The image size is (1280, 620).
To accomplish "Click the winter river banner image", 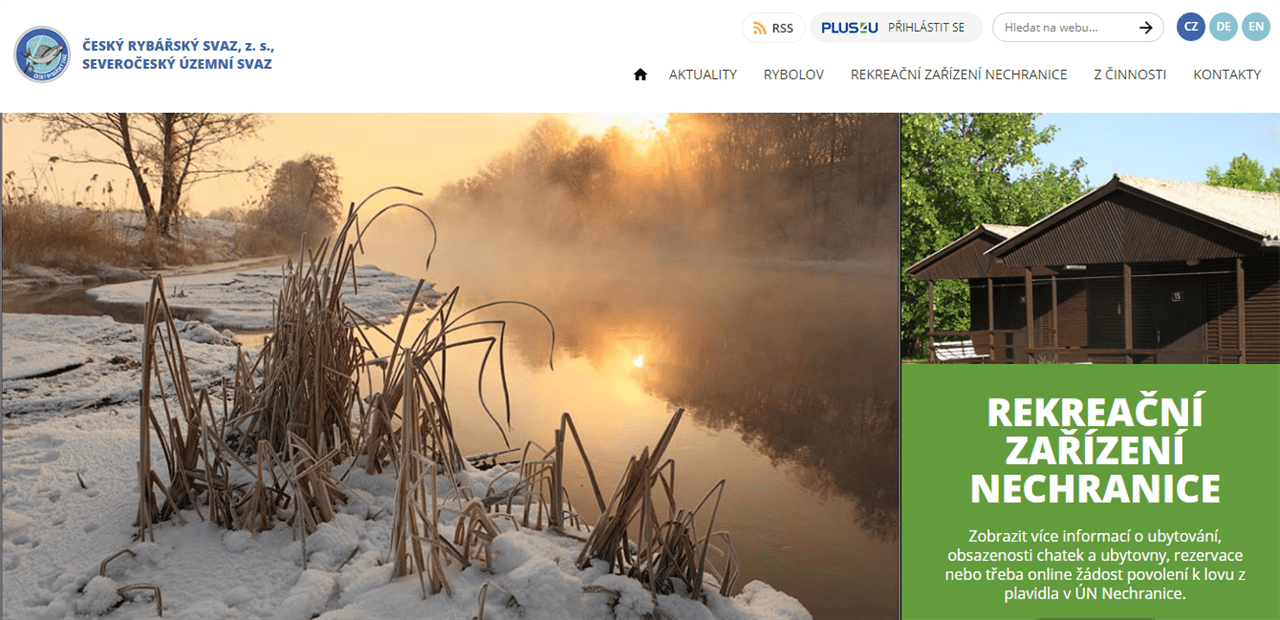I will pos(450,366).
